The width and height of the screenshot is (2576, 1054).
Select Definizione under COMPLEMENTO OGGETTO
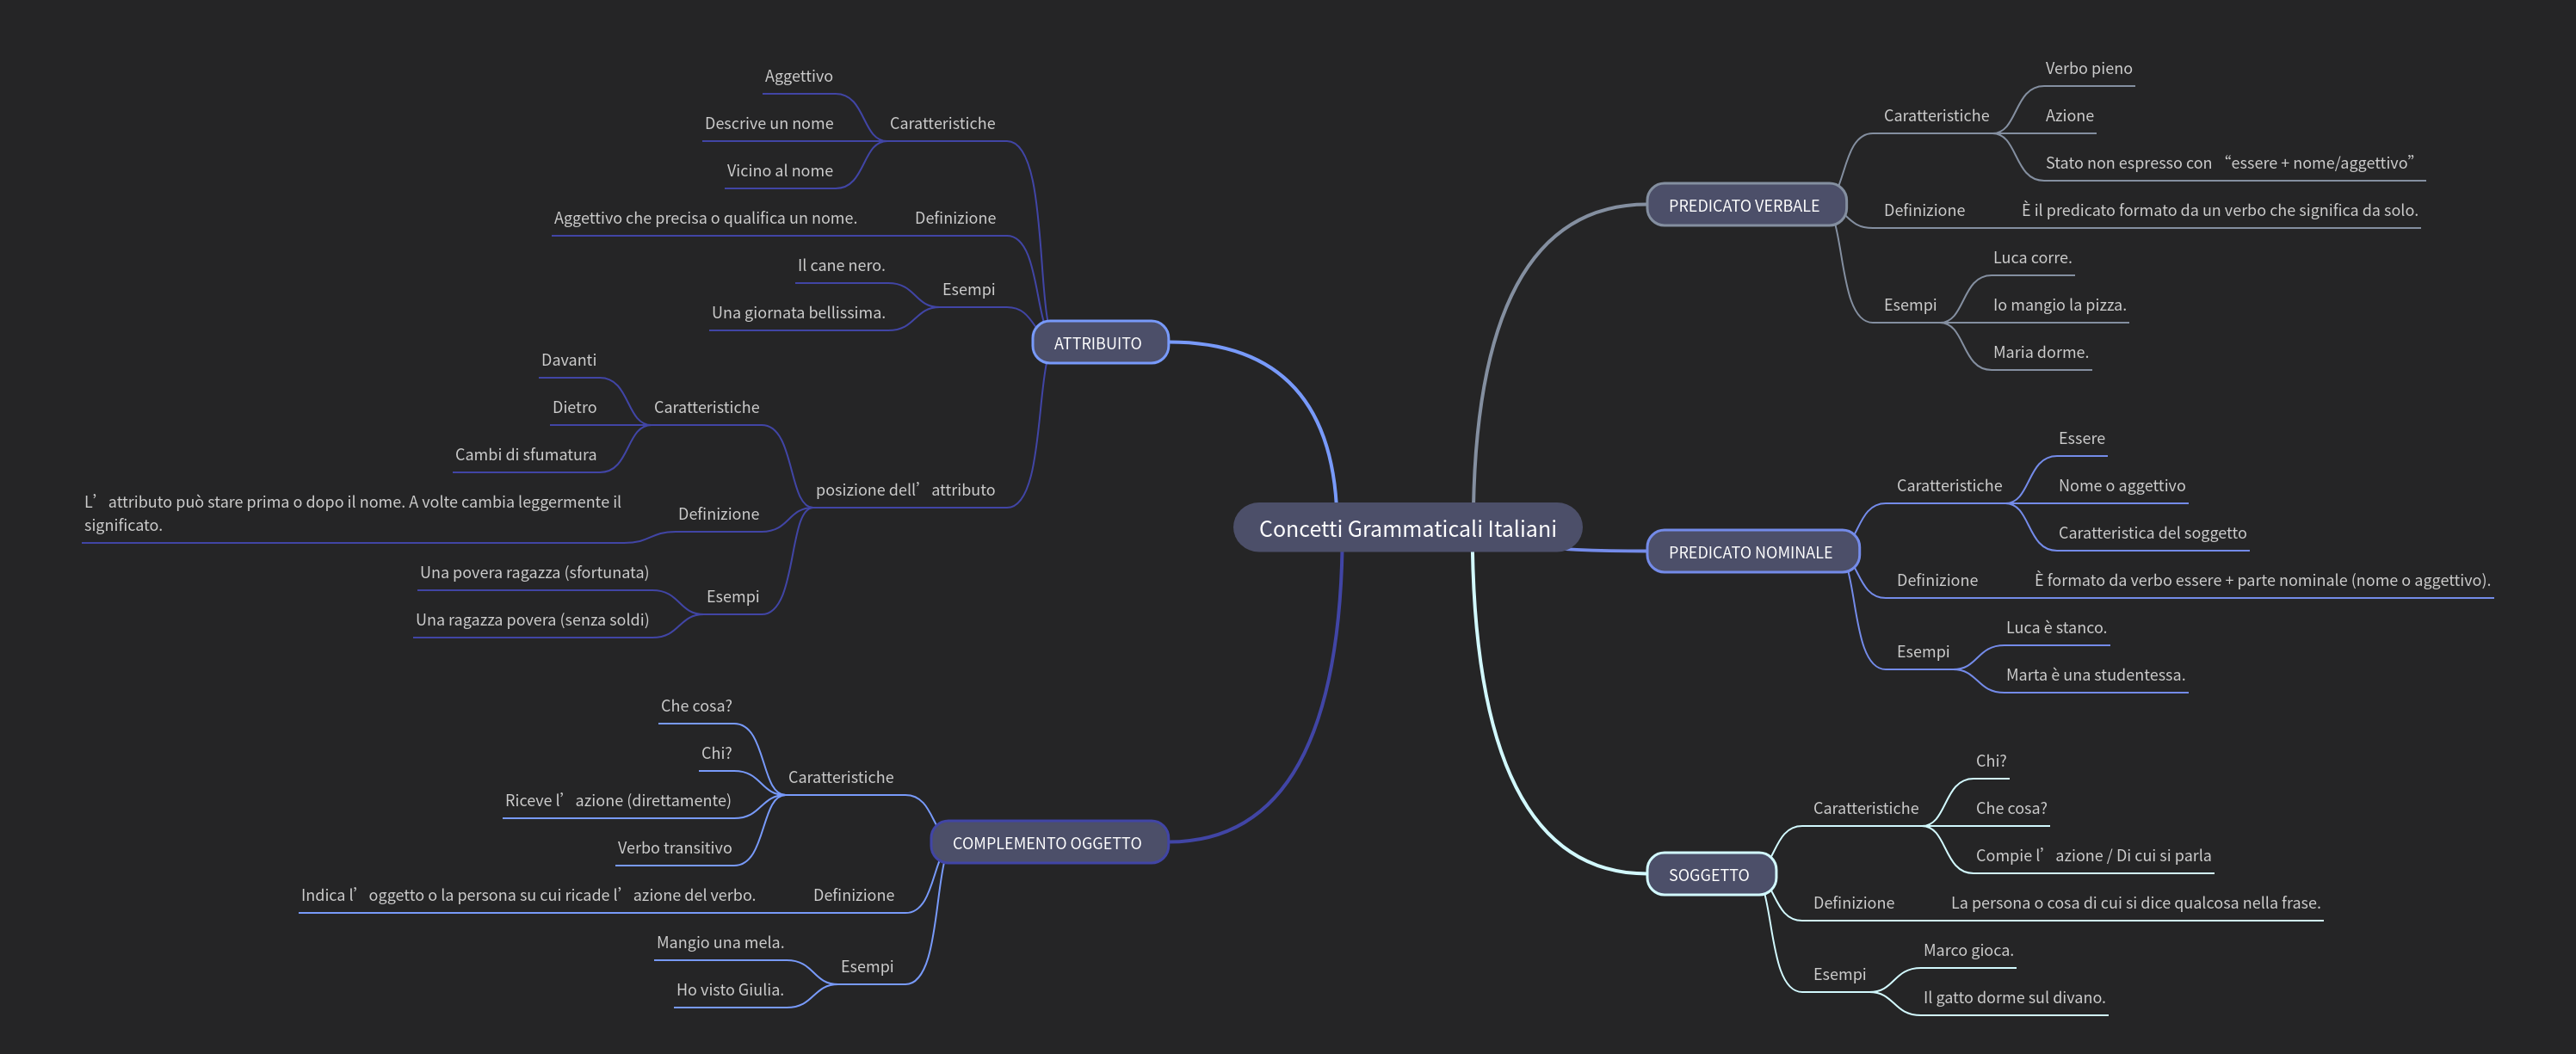853,895
